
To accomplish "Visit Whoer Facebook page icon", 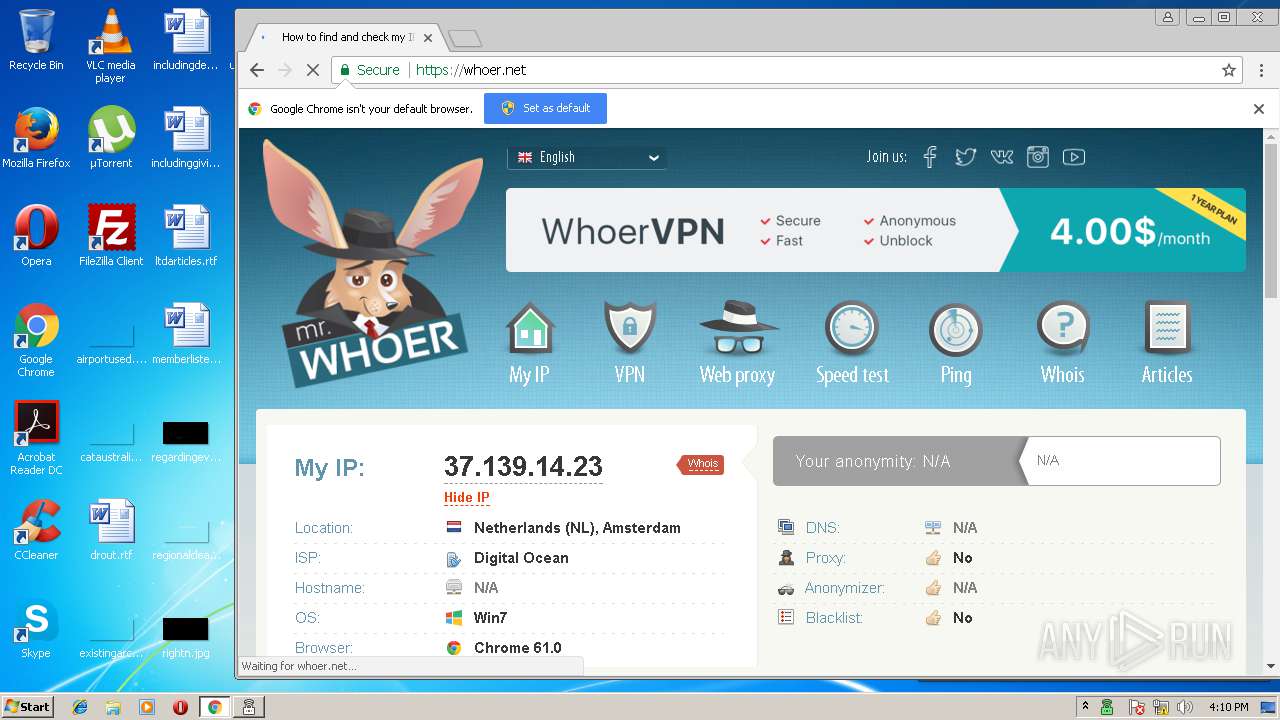I will coord(930,157).
